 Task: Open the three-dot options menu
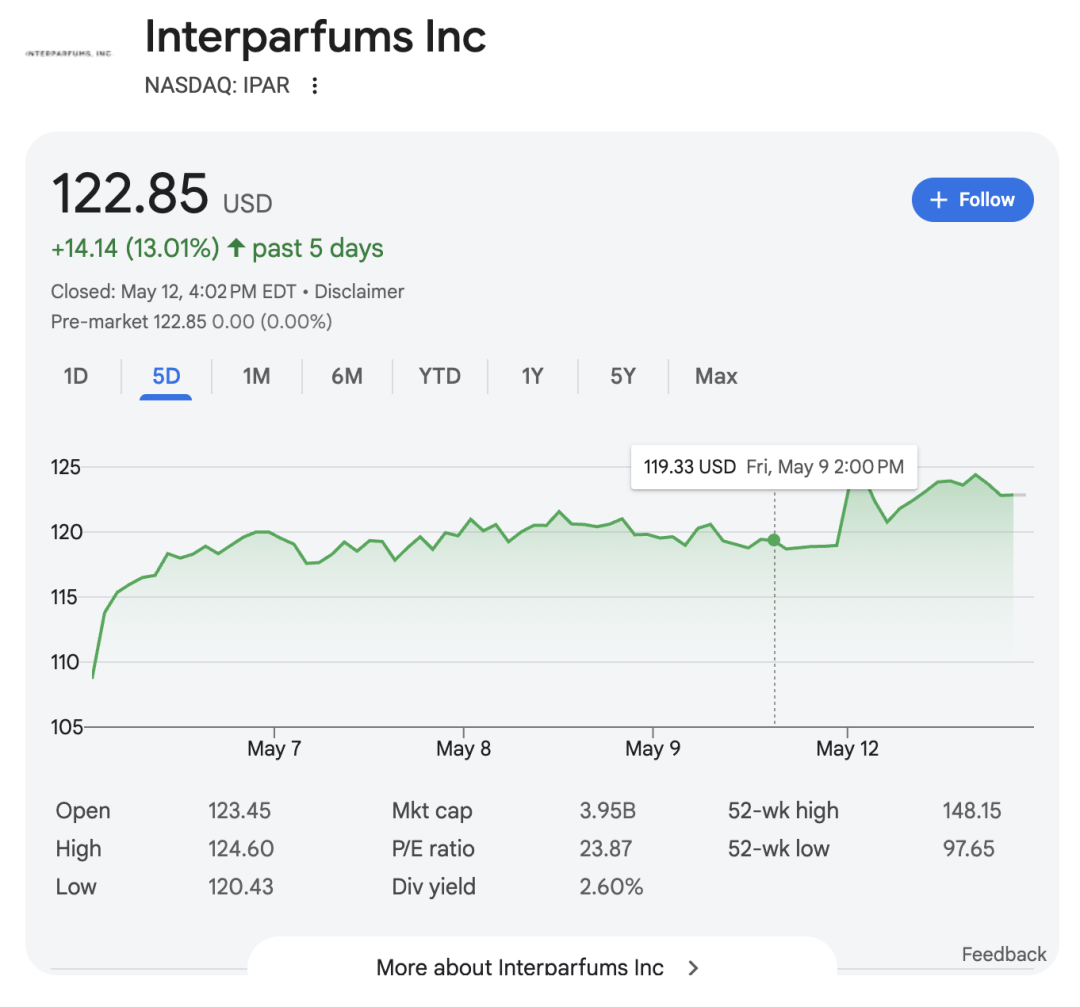pos(315,86)
